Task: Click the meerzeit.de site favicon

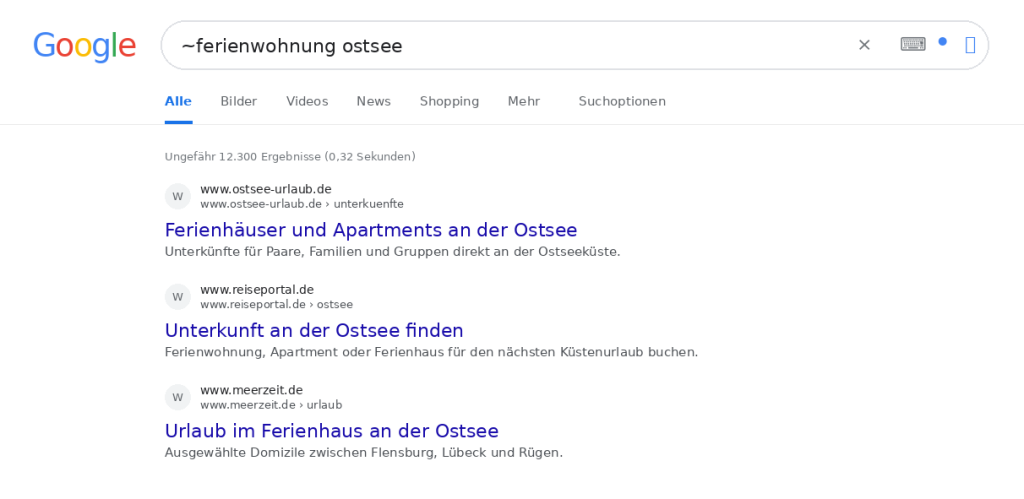Action: coord(178,398)
